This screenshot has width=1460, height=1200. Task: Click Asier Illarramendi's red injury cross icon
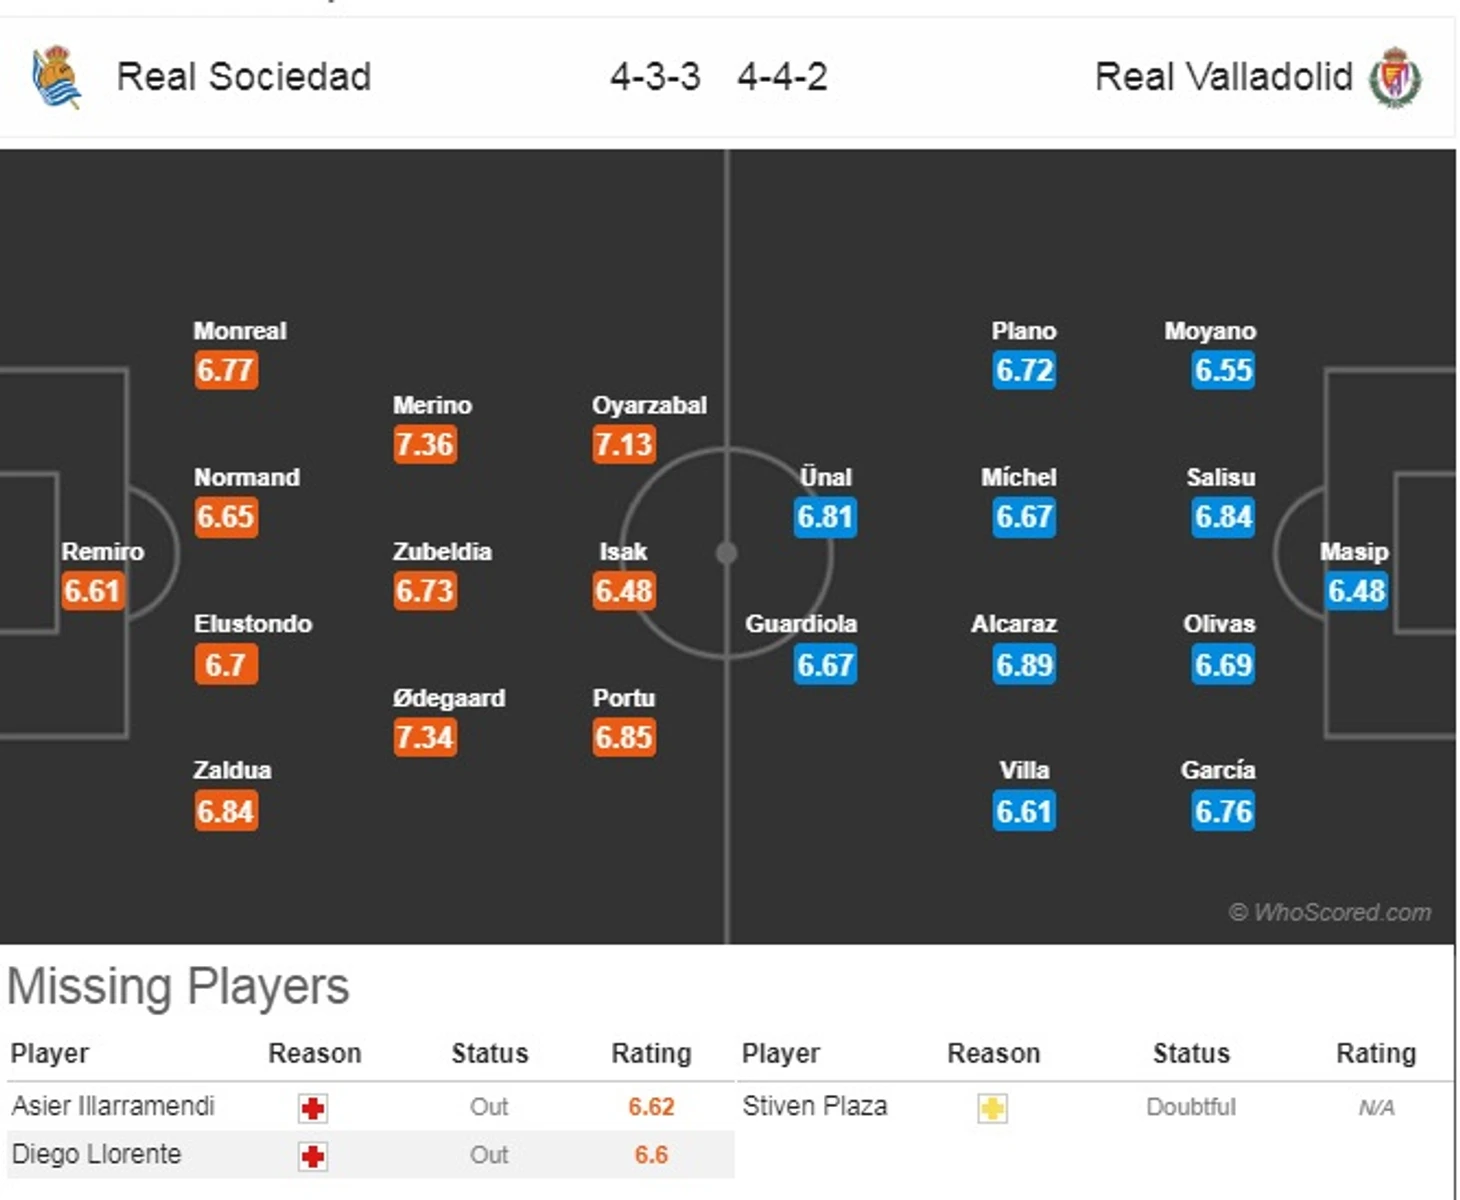click(313, 1108)
